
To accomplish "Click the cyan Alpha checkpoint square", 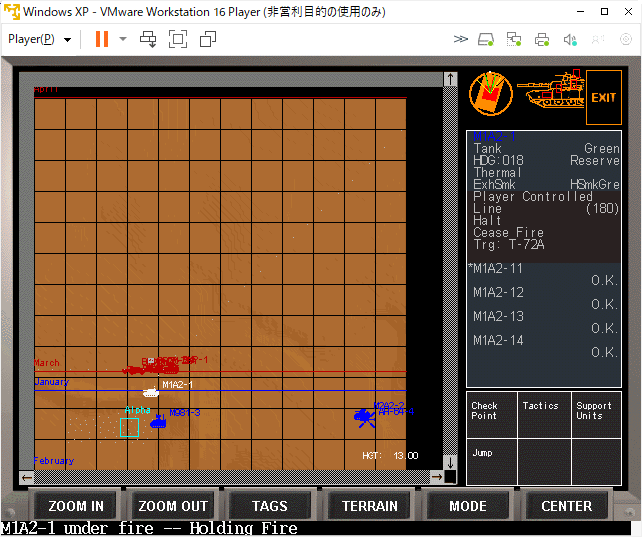I will click(x=129, y=427).
